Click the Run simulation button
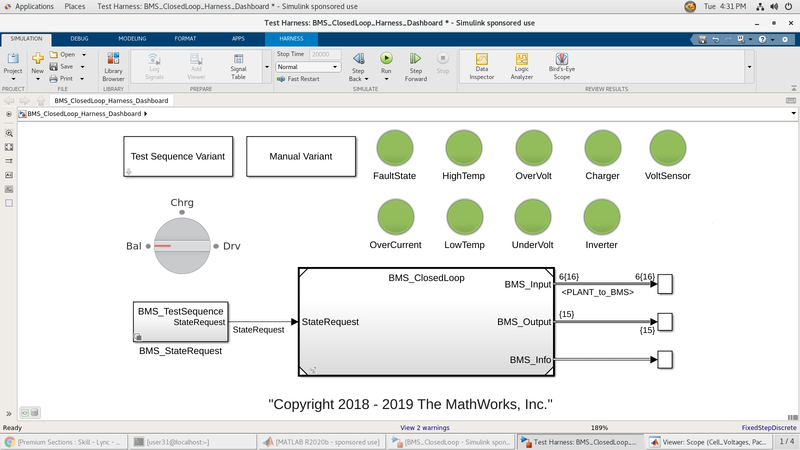Viewport: 800px width, 450px height. 386,61
